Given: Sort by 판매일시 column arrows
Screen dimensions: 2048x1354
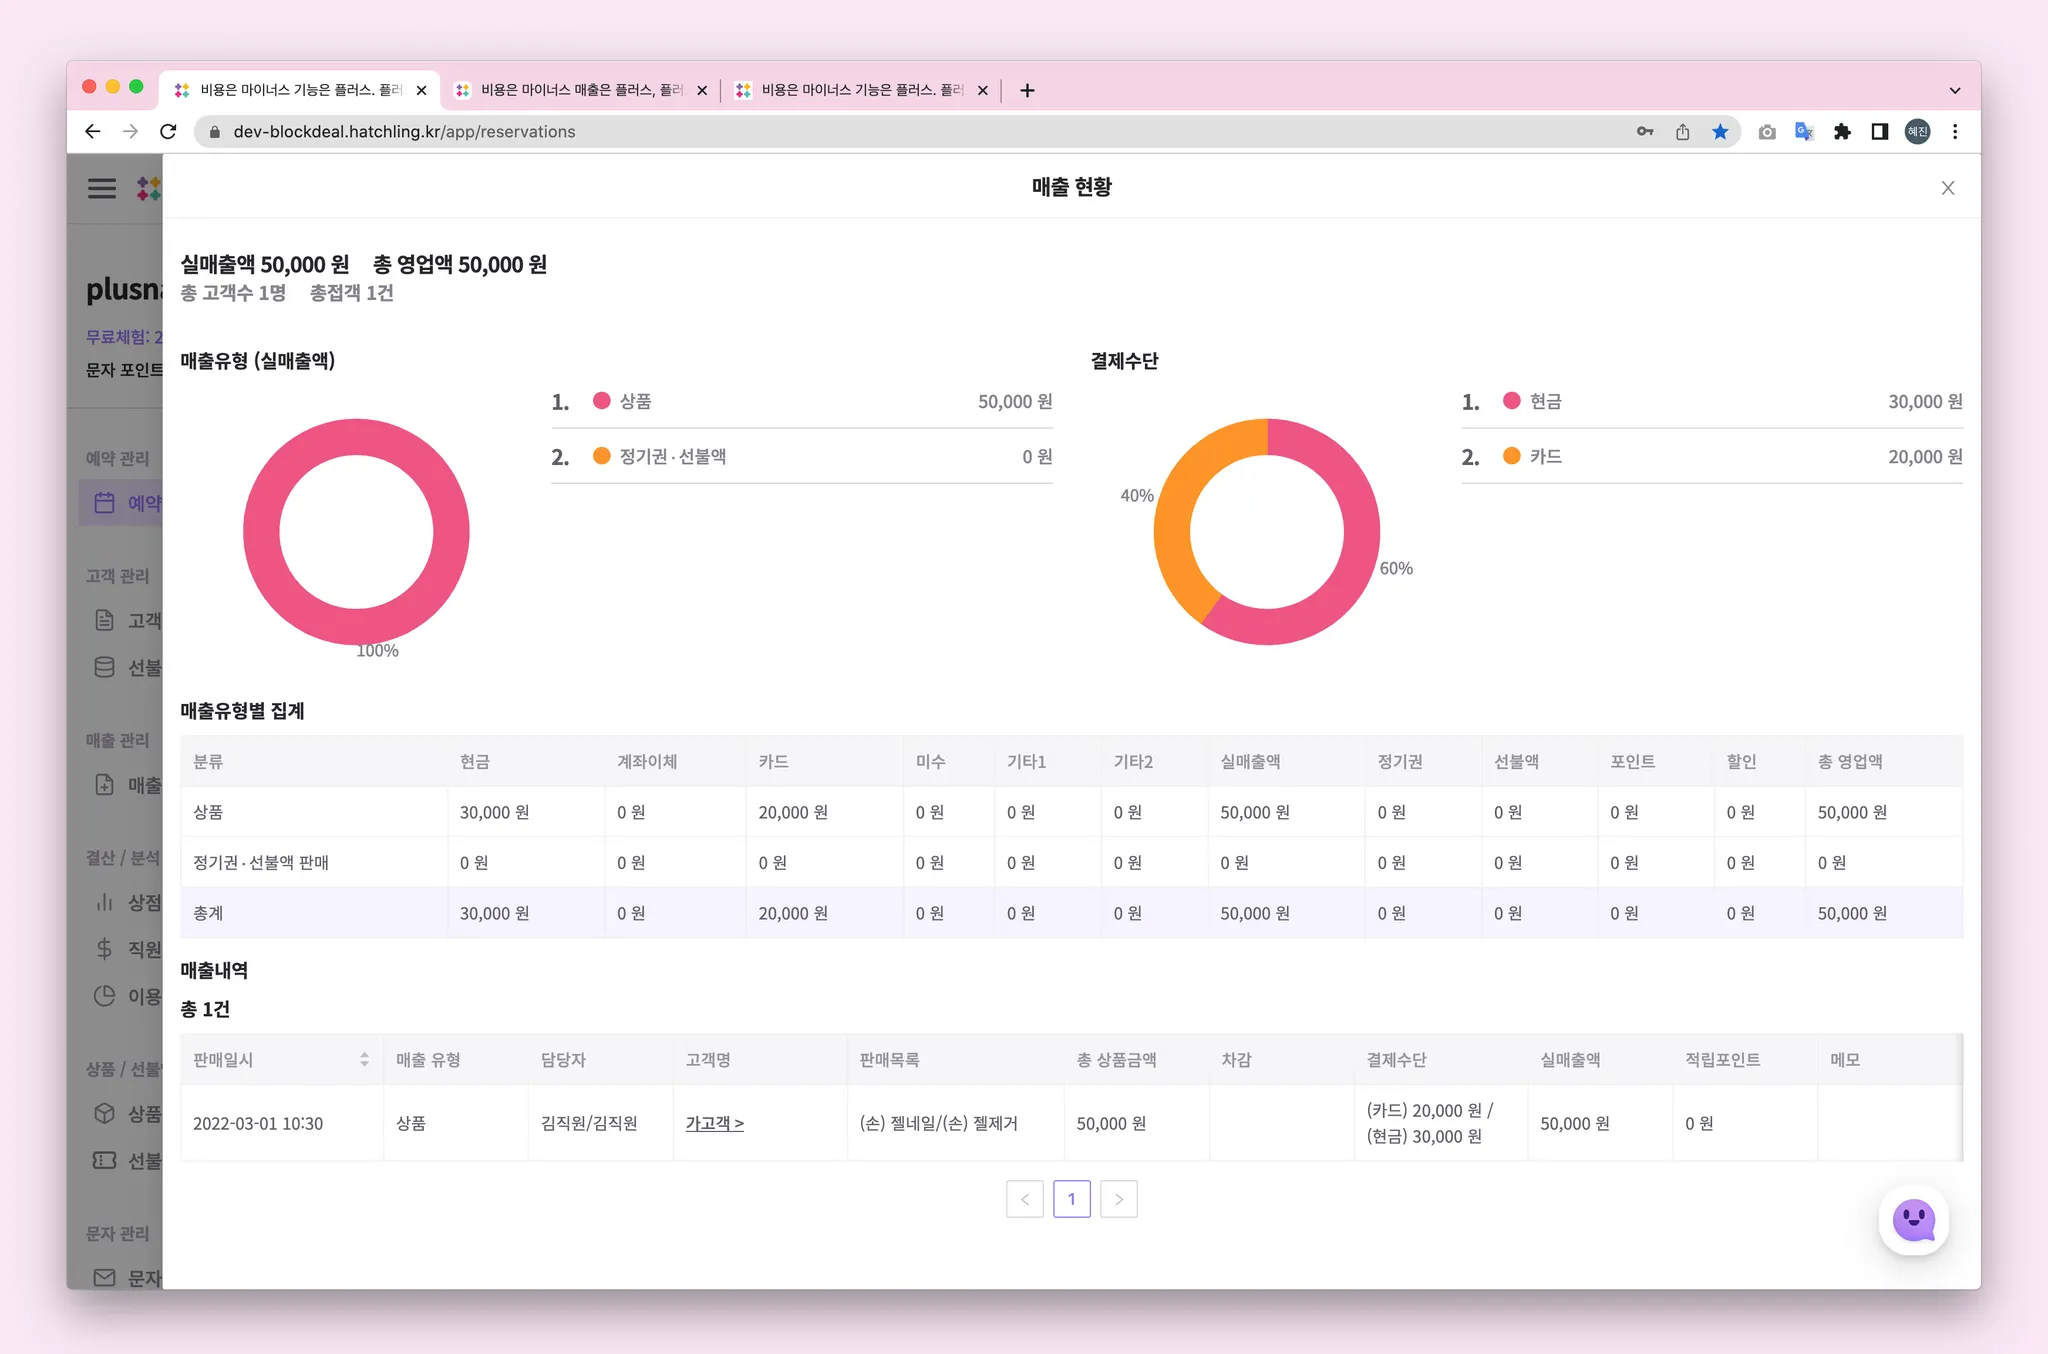Looking at the screenshot, I should [x=364, y=1060].
